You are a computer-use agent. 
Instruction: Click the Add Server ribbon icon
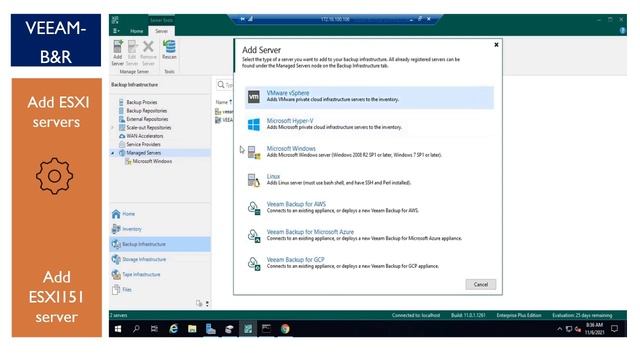coord(118,53)
